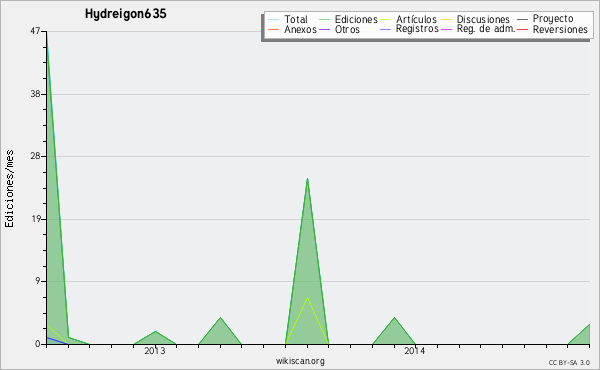The height and width of the screenshot is (370, 600).
Task: Click the Otros legend entry
Action: coord(339,29)
